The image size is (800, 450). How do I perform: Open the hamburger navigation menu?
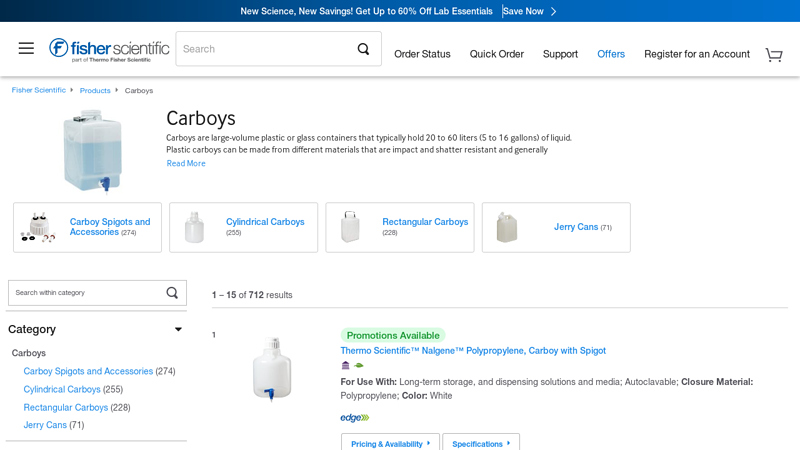[26, 48]
